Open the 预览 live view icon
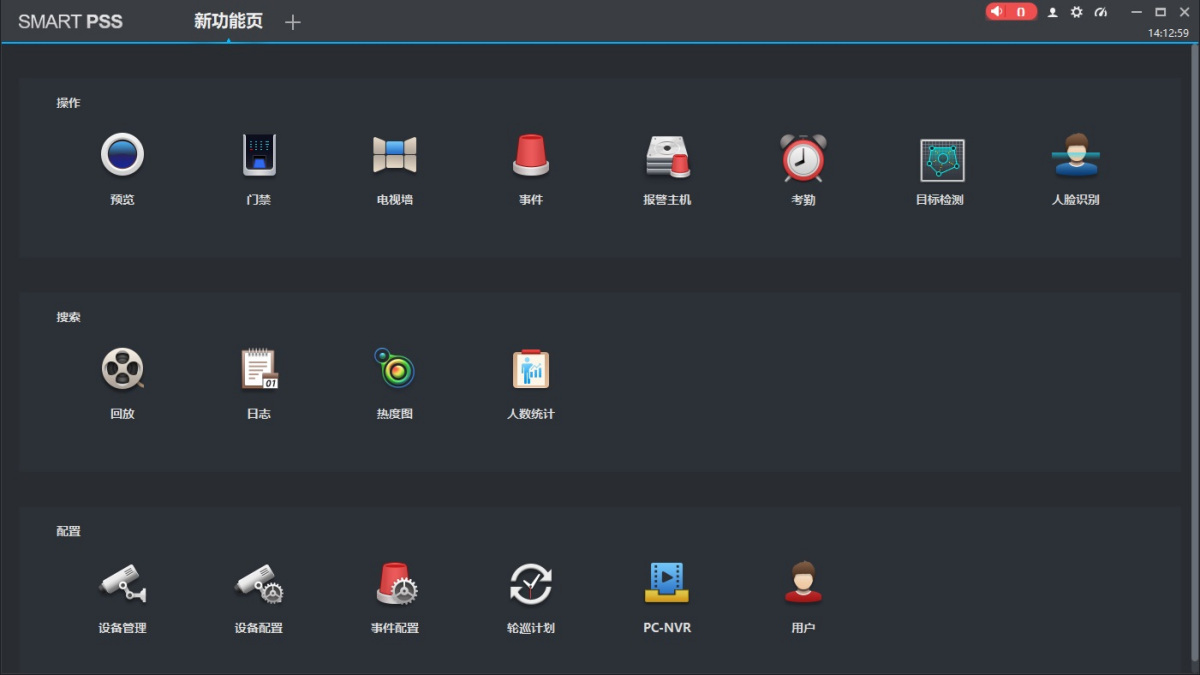Viewport: 1200px width, 675px height. point(122,156)
